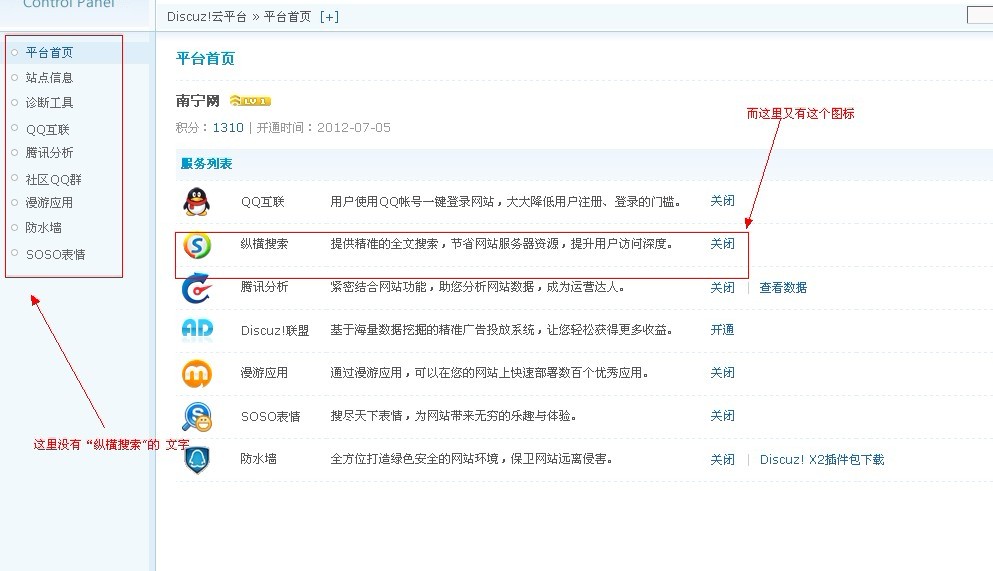This screenshot has width=993, height=571.
Task: Click the 南宁网 site name
Action: tap(198, 101)
